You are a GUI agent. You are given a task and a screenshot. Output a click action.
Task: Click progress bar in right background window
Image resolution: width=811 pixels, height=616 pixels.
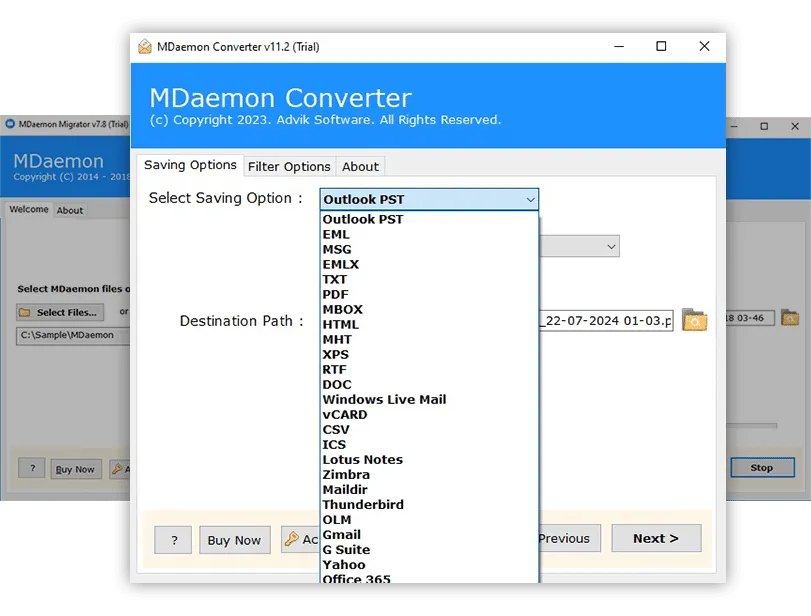click(752, 426)
